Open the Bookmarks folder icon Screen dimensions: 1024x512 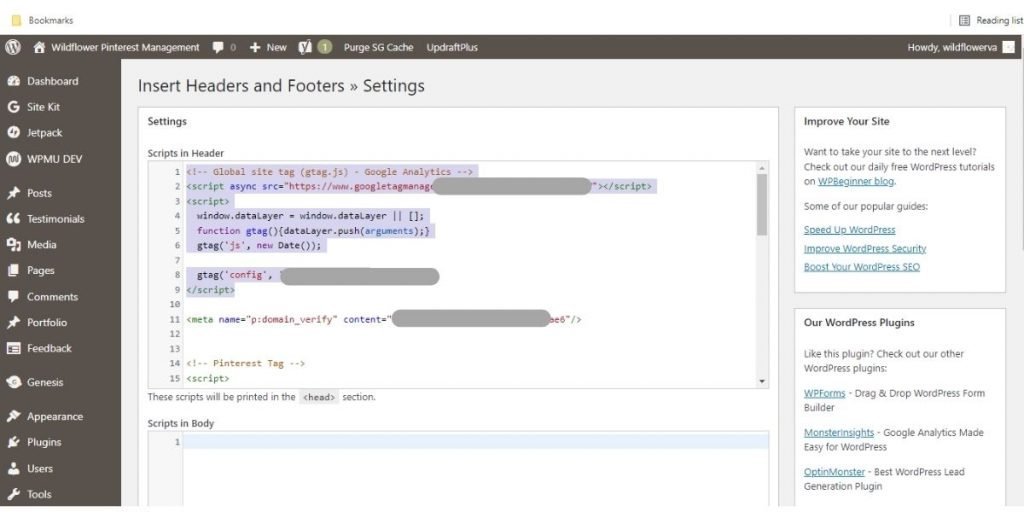16,20
